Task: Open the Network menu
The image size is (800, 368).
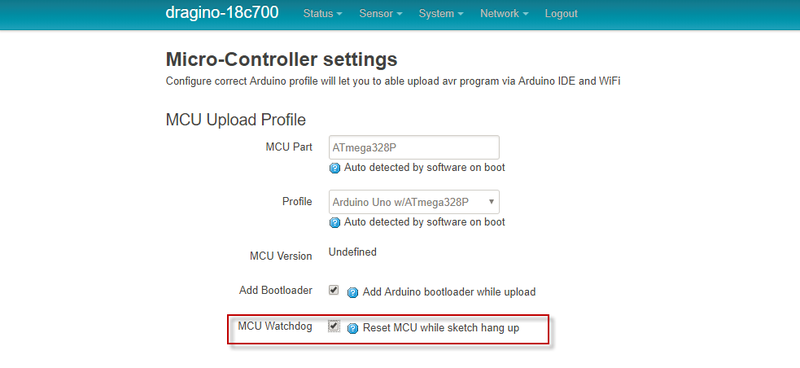Action: 504,14
